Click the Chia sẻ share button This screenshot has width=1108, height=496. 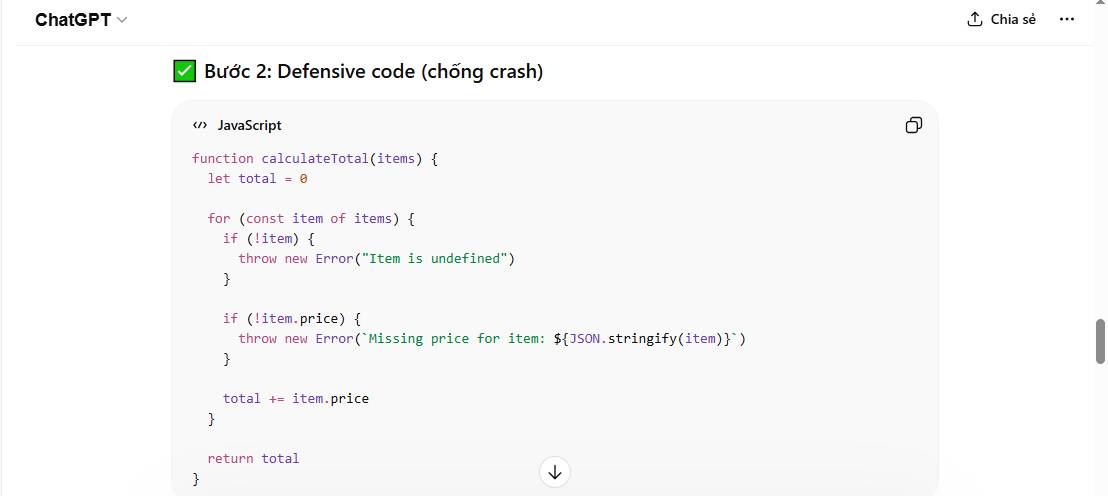pos(1001,20)
